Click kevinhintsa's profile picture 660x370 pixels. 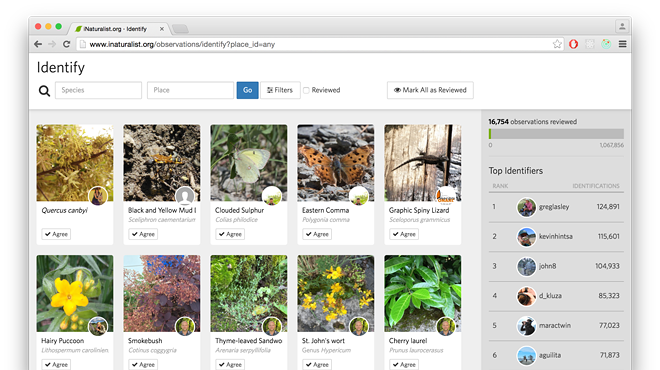point(526,237)
